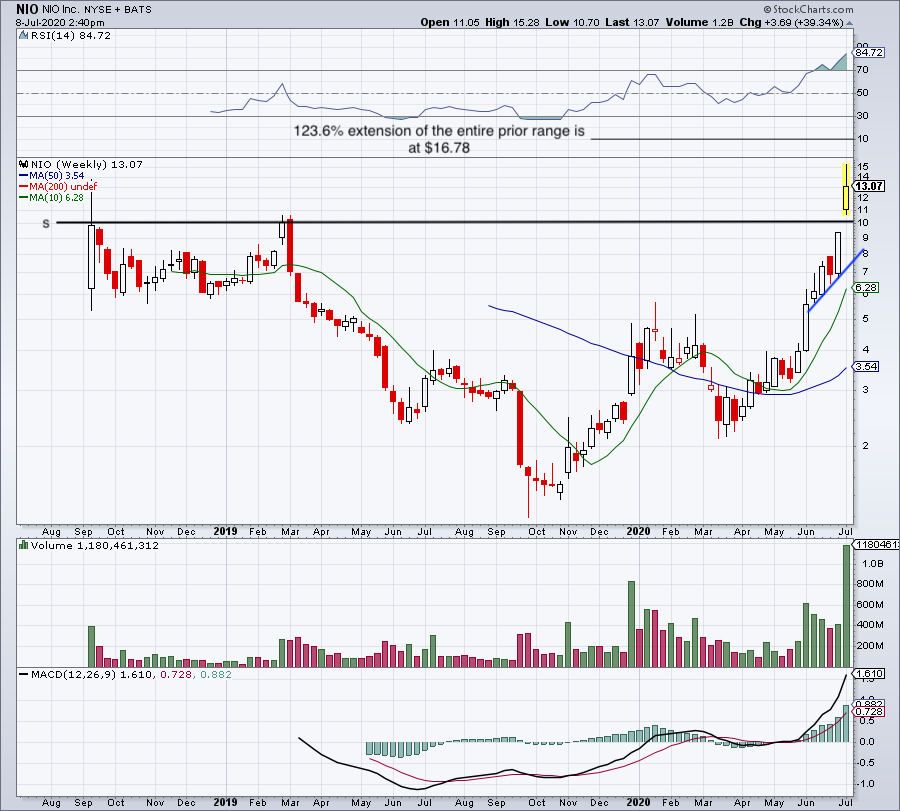Select the MACD legend line marker
Viewport: 900px width, 811px height.
[24, 674]
